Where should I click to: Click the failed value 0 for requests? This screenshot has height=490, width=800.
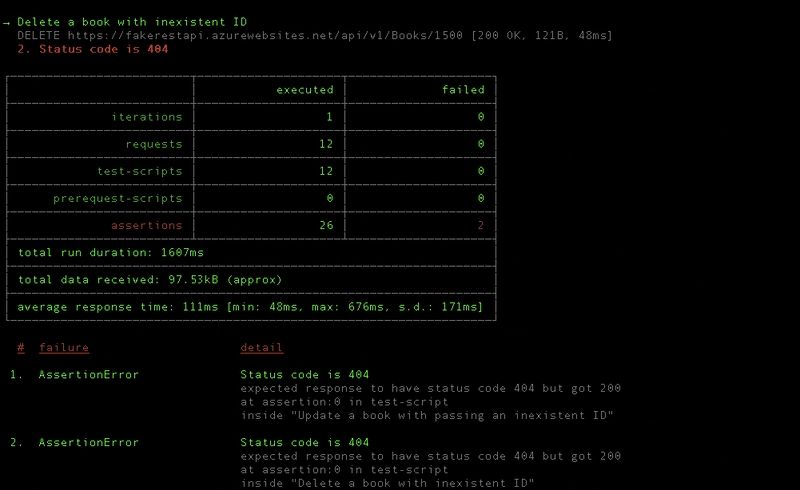point(481,144)
